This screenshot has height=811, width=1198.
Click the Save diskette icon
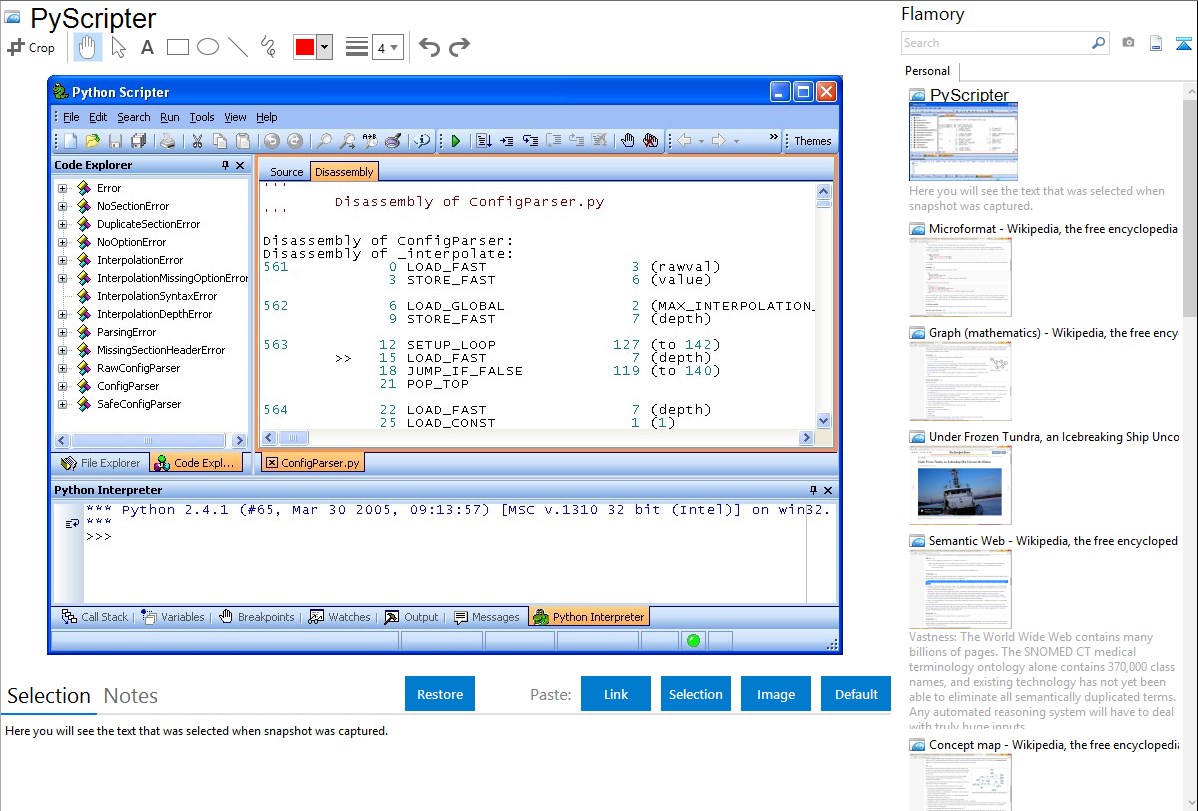(x=115, y=141)
